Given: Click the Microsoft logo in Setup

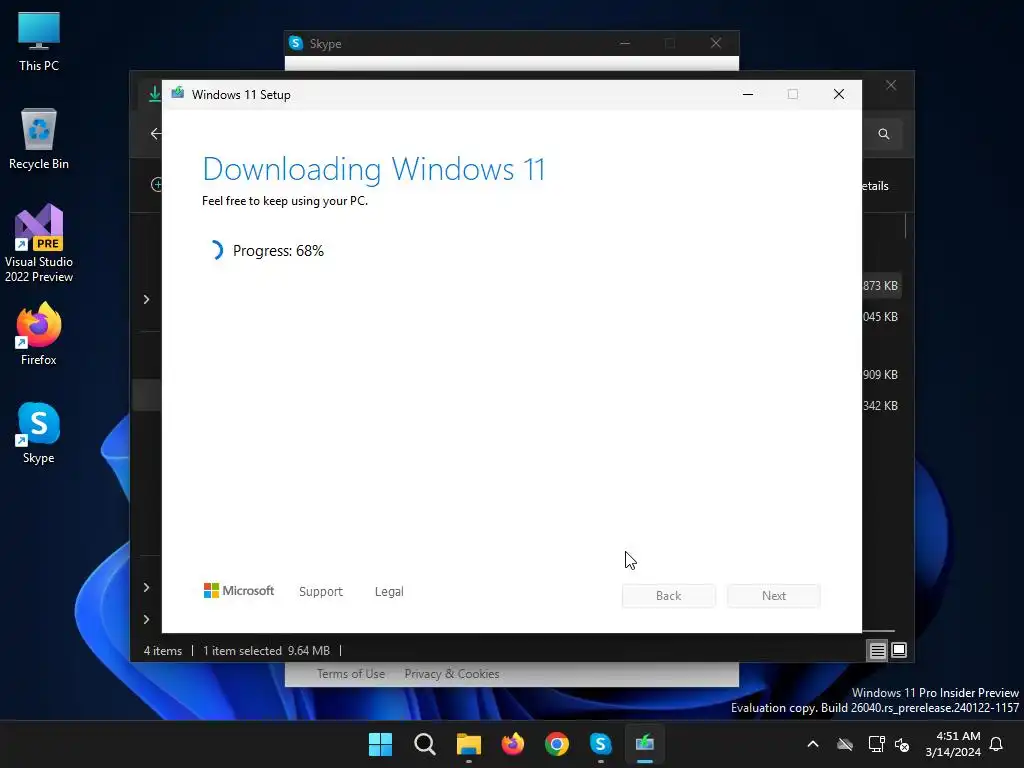Looking at the screenshot, I should (x=239, y=590).
